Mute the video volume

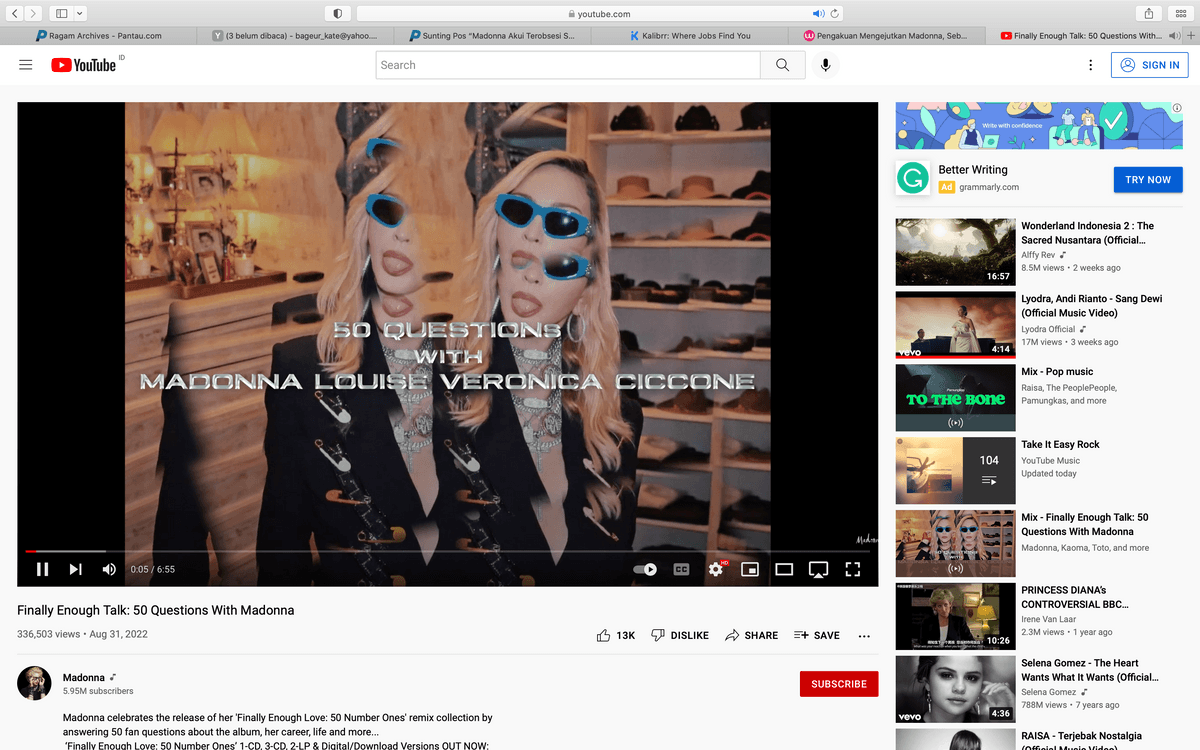click(109, 569)
